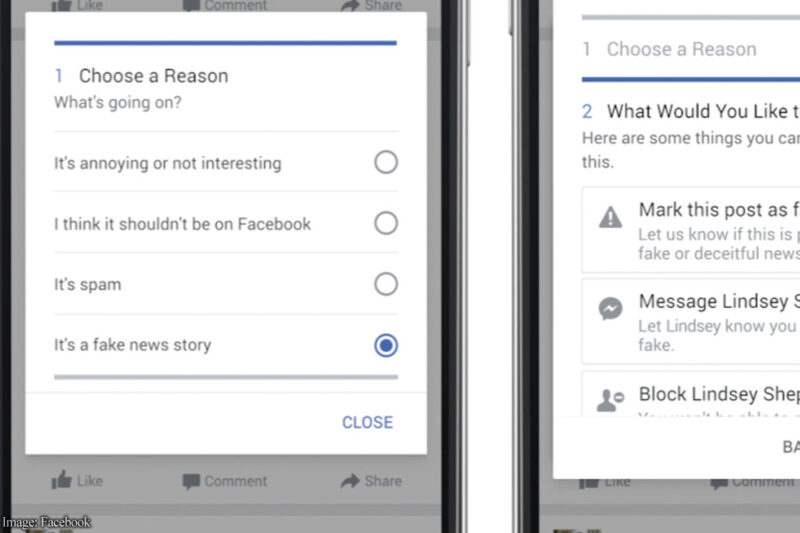This screenshot has width=800, height=533.
Task: Select "It's annoying or not interesting" radio button
Action: point(386,163)
